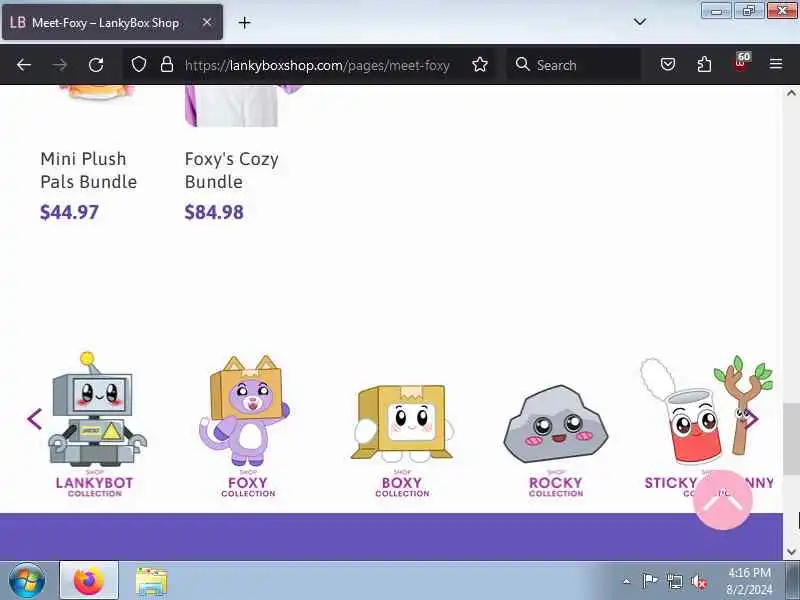Viewport: 800px width, 600px height.
Task: Open a new browser tab
Action: (244, 22)
